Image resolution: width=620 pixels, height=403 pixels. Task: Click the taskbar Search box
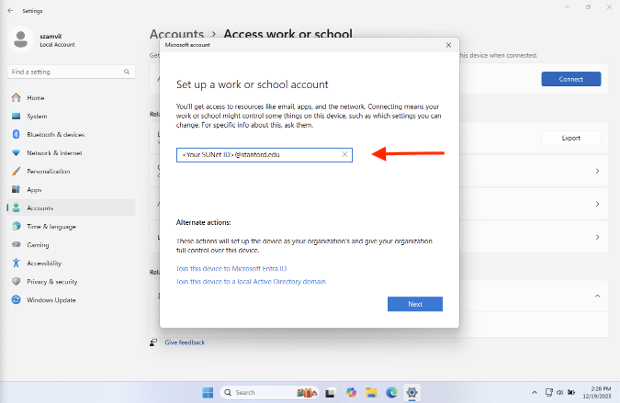(269, 392)
